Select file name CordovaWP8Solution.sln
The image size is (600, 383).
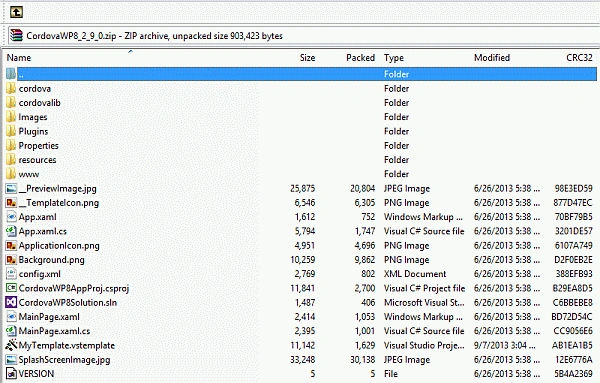(x=68, y=303)
